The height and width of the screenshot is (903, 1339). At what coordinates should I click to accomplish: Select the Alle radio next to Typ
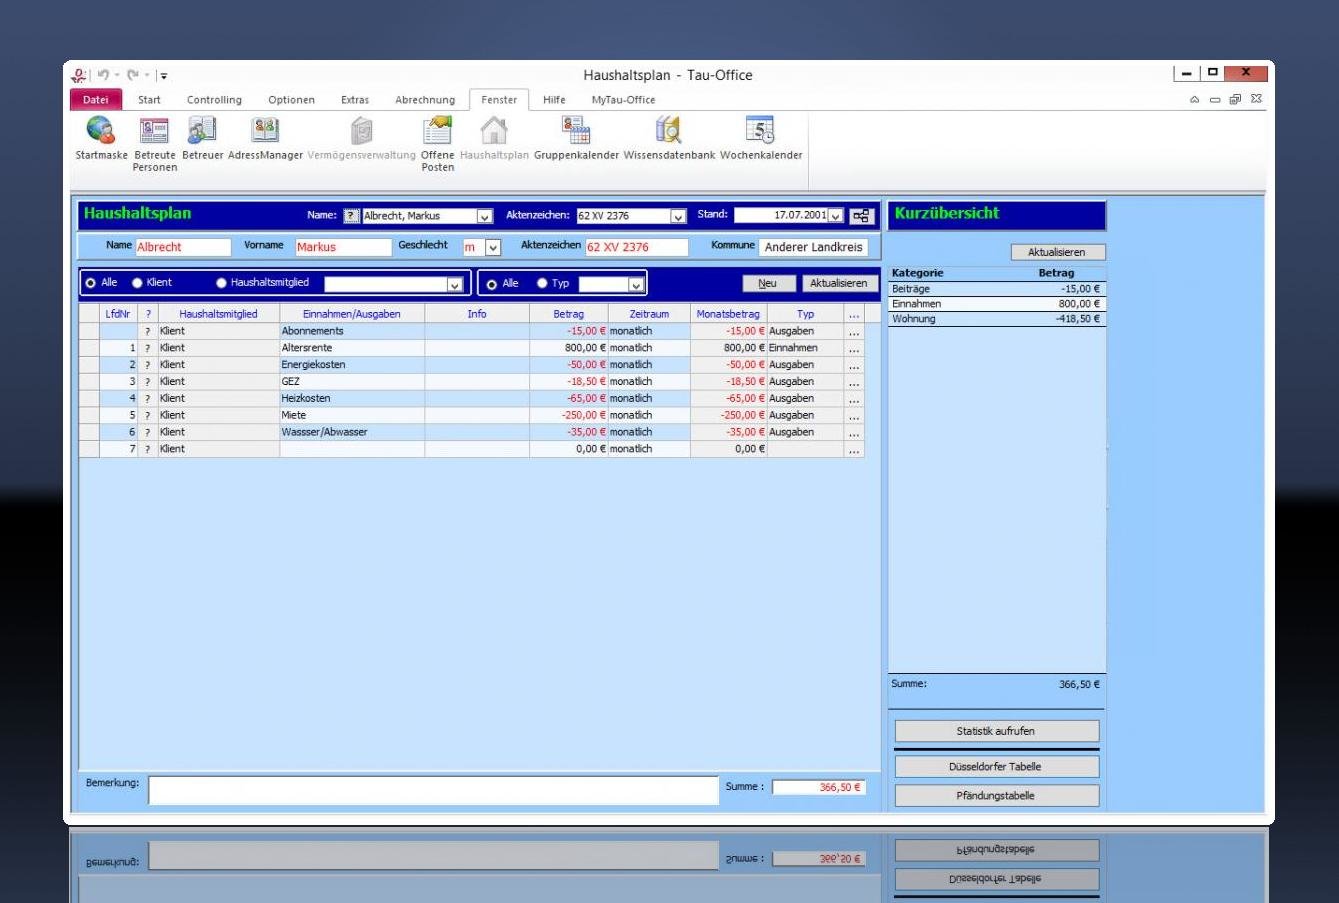pos(491,284)
